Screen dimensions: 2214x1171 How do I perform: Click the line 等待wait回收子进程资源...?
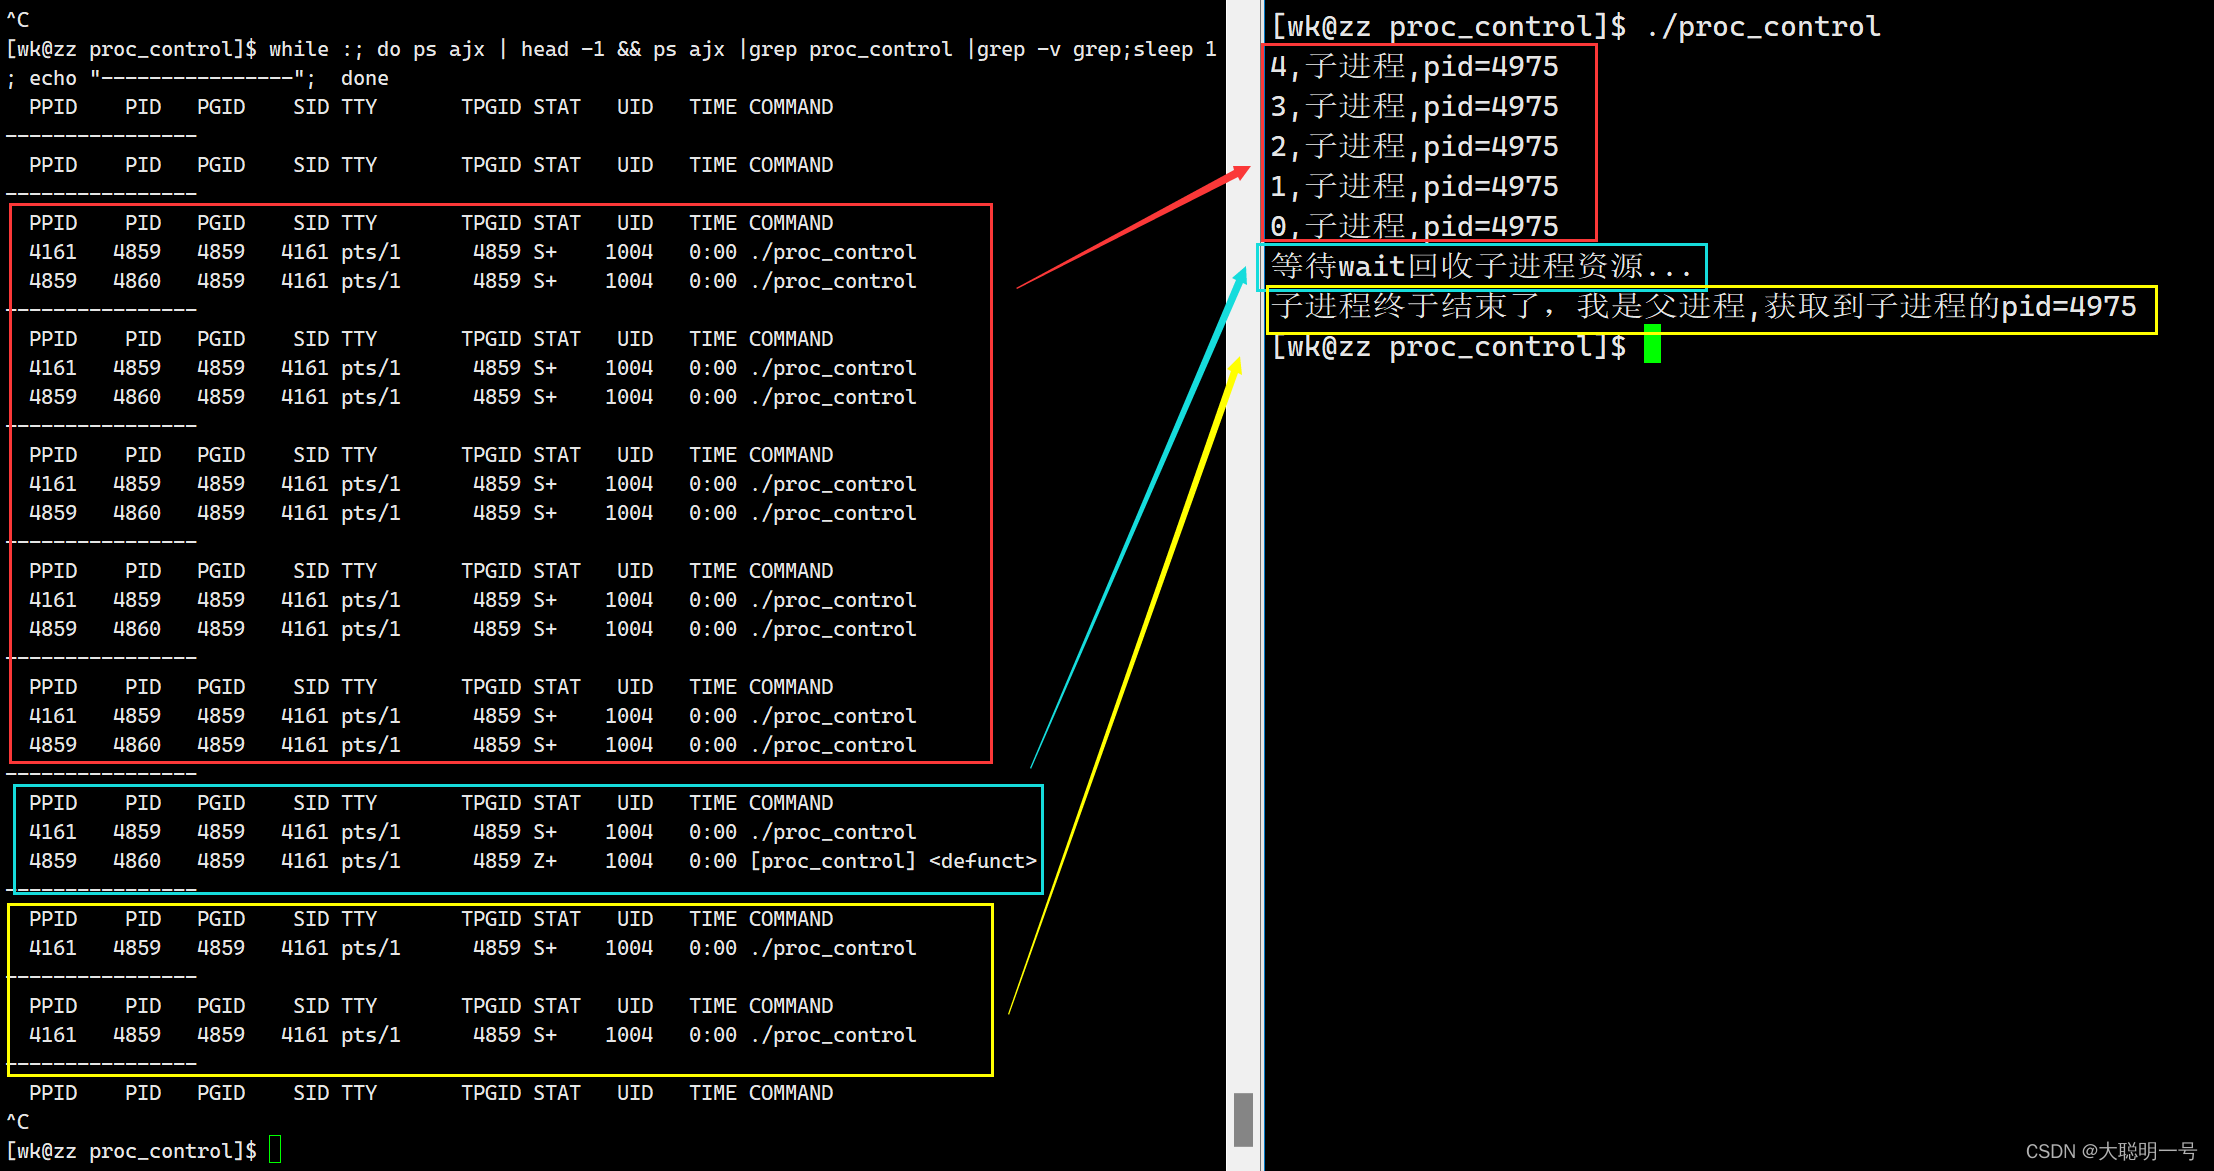point(1480,266)
